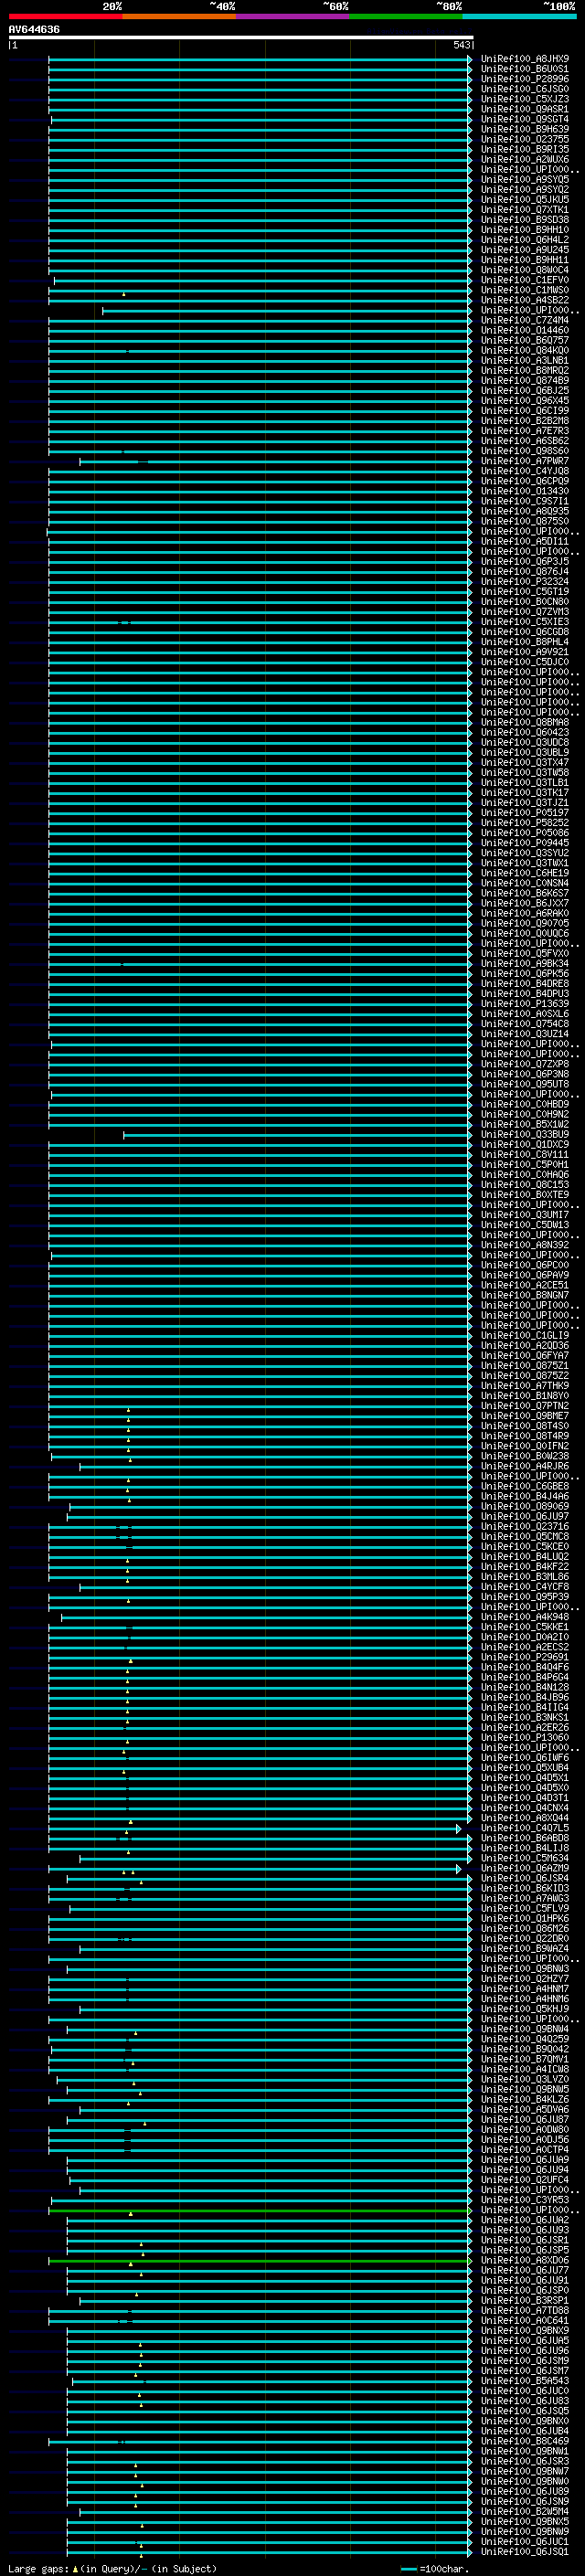
Task: Select hit UniRef100_O23755
Action: tap(525, 139)
